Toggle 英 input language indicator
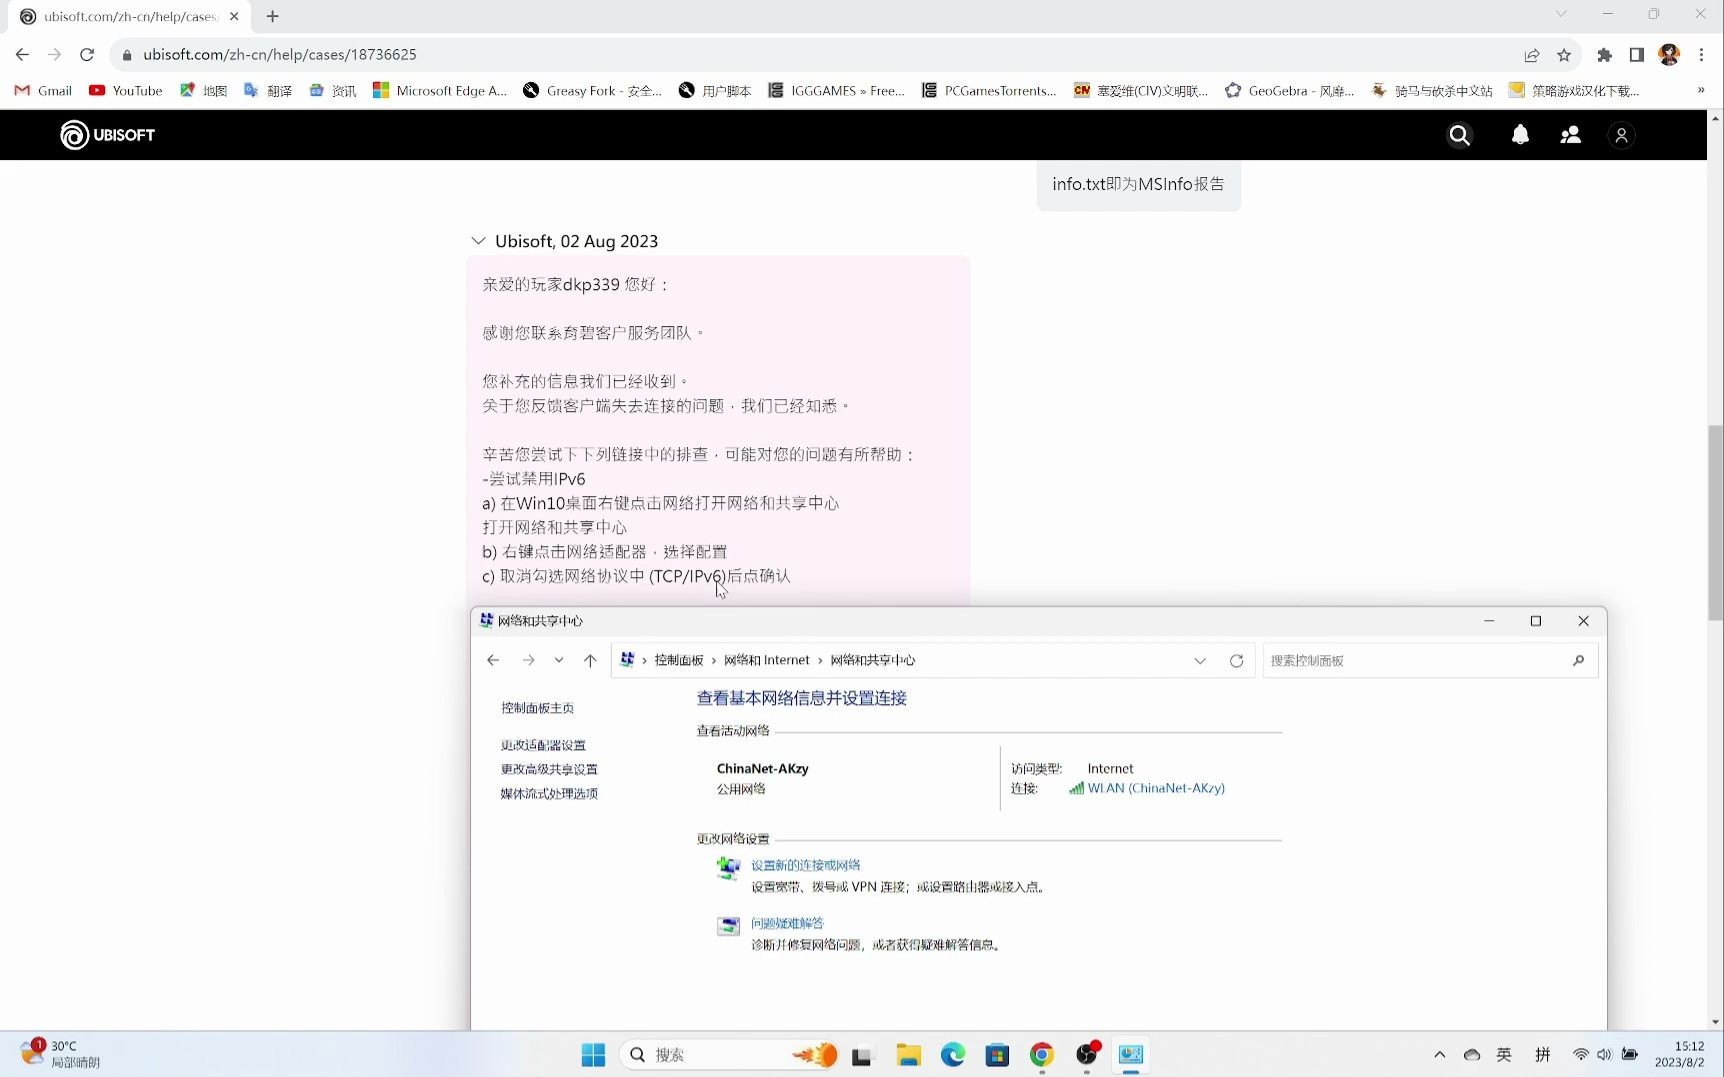 click(1504, 1055)
